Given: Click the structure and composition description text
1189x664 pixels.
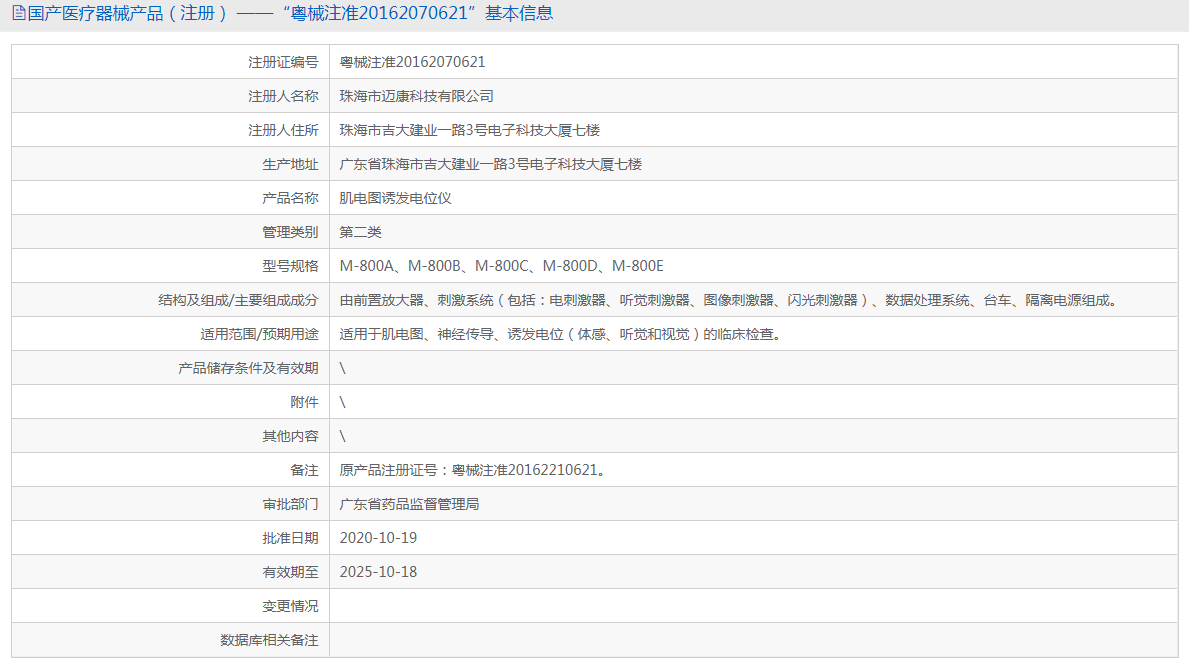Looking at the screenshot, I should (728, 300).
